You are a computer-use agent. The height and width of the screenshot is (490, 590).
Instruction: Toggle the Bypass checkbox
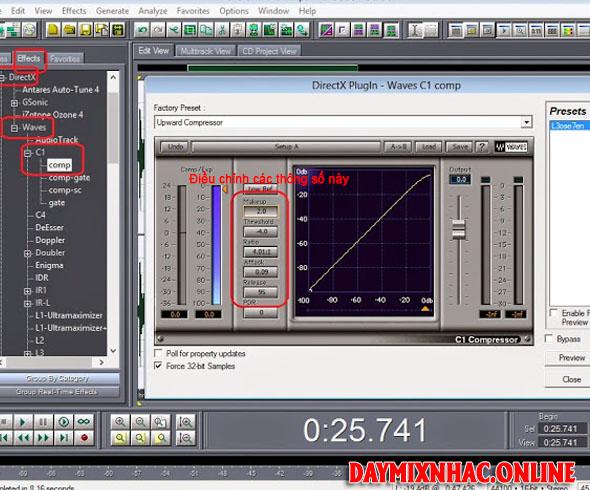coord(549,339)
